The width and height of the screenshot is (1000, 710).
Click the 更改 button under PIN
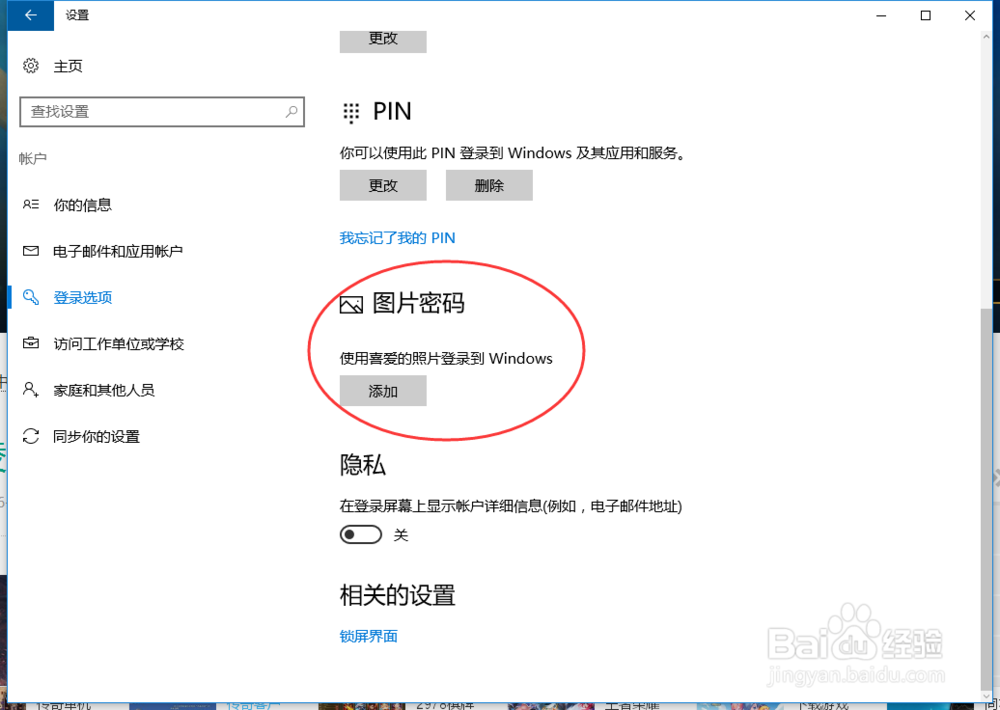coord(383,186)
